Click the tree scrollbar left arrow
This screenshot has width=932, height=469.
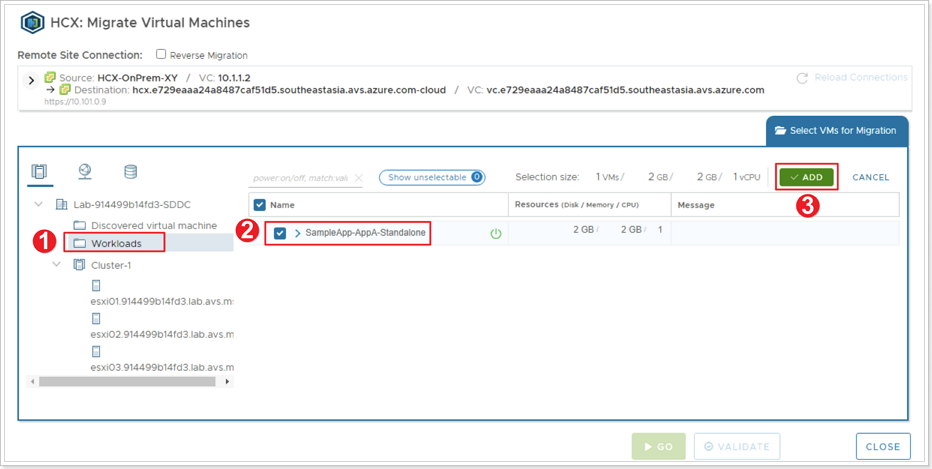[33, 382]
